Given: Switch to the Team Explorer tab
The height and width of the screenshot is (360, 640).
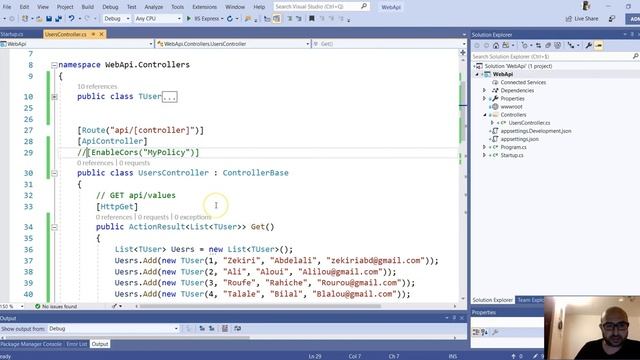Looking at the screenshot, I should tap(530, 300).
